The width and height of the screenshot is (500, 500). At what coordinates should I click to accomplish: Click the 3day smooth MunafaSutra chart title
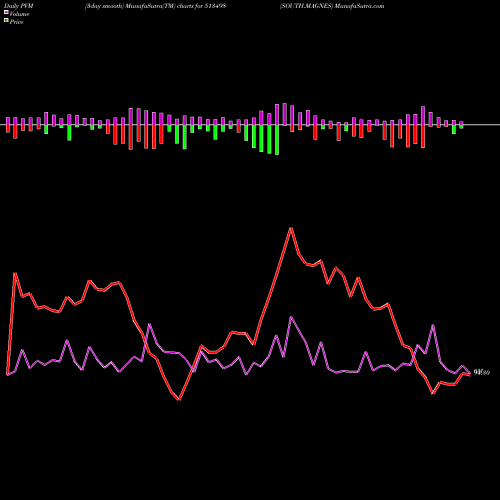pos(156,6)
